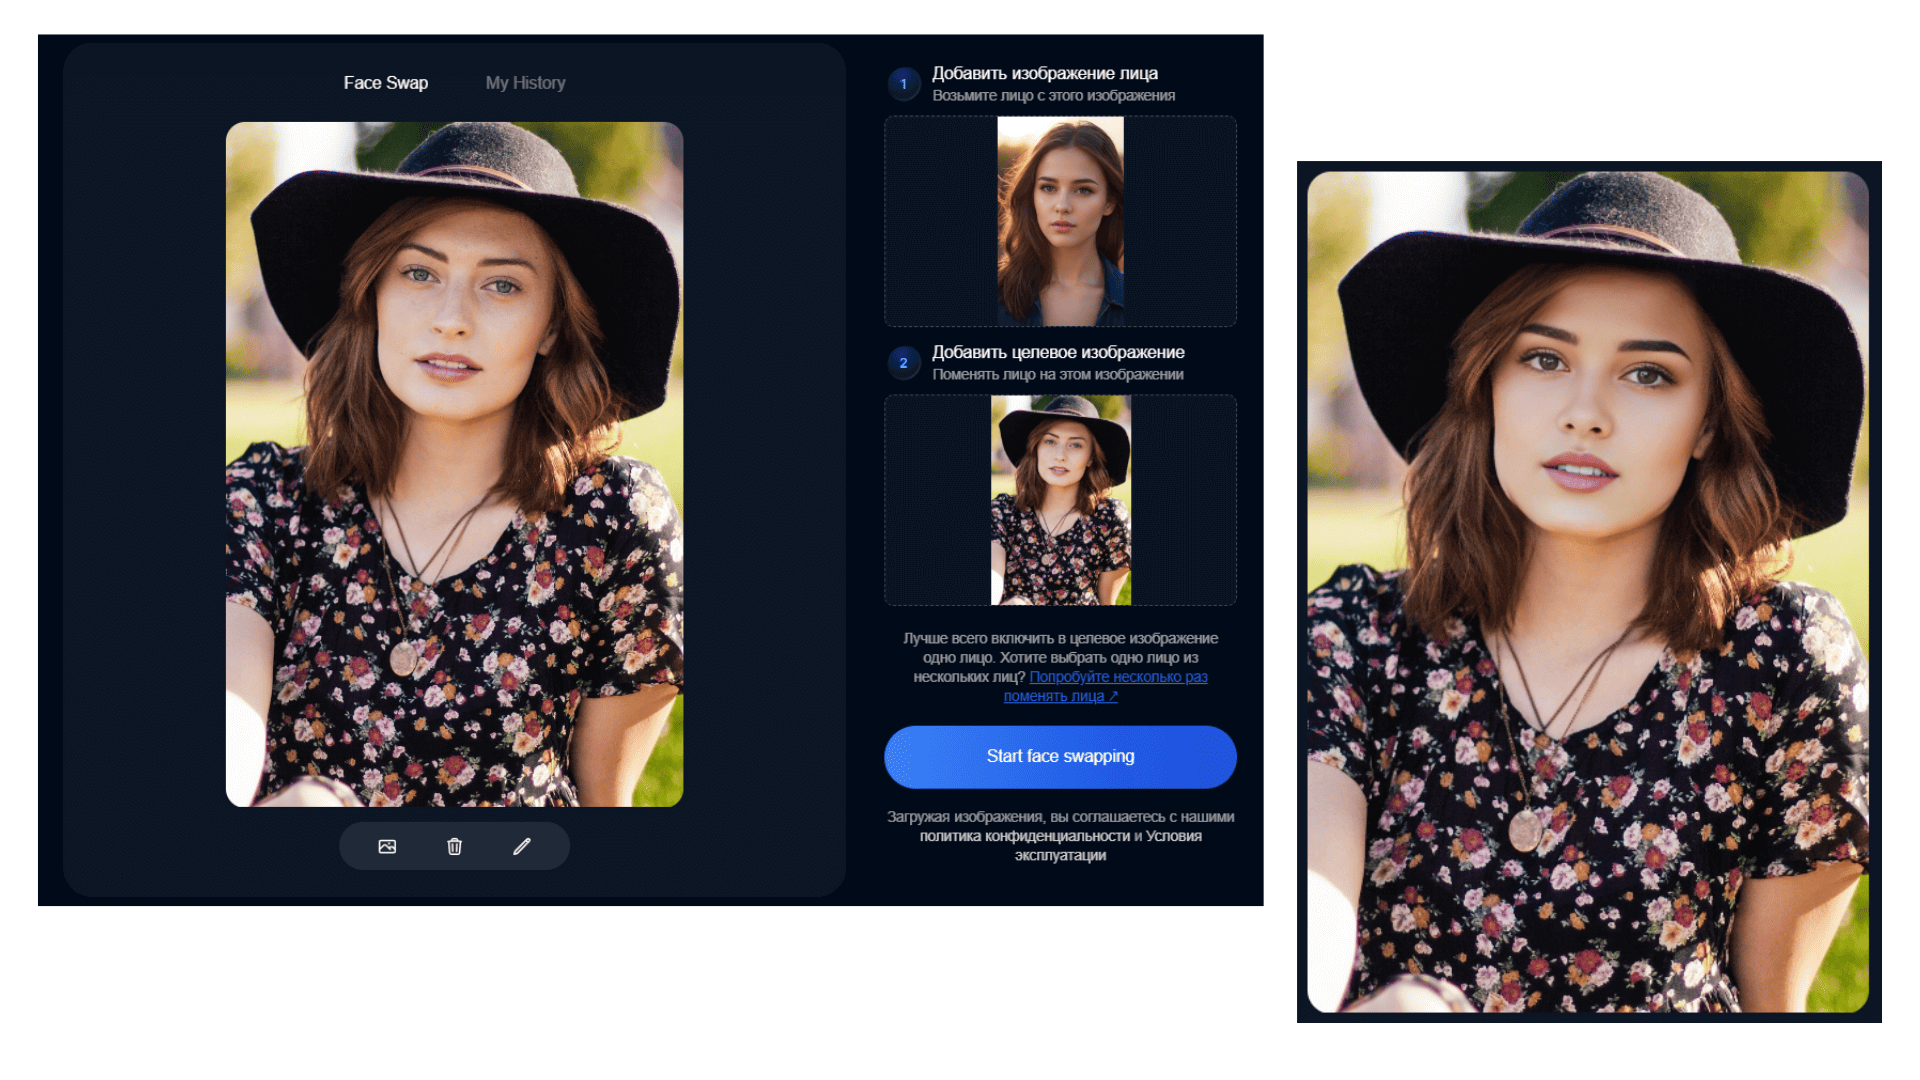The image size is (1920, 1080).
Task: Click the enlarged result image on the right
Action: [1588, 592]
